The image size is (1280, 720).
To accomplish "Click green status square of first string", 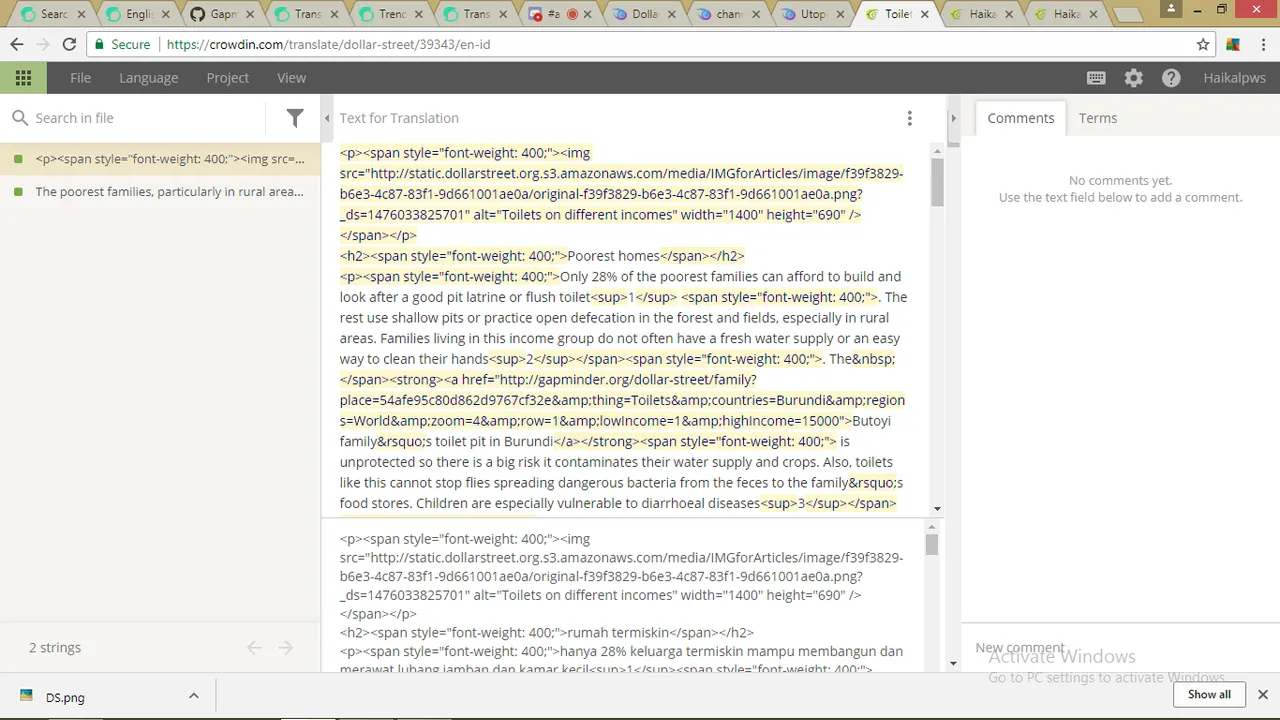I will point(18,159).
